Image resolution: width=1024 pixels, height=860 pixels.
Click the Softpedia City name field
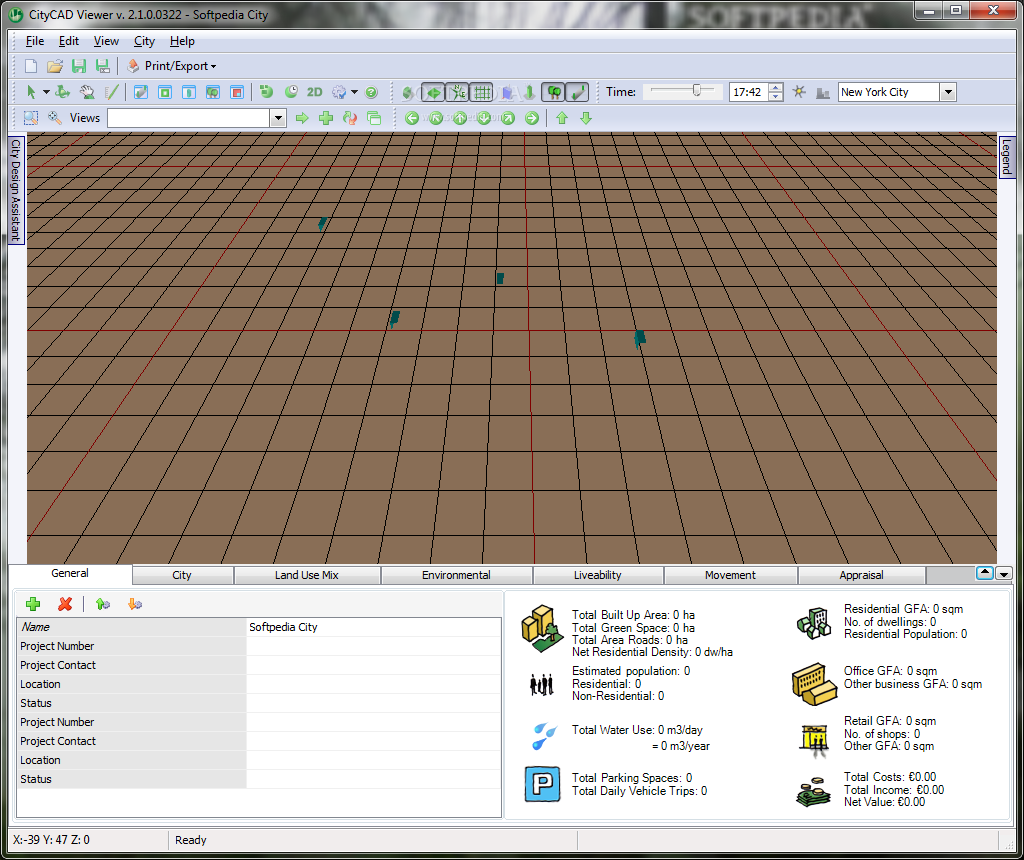[374, 627]
